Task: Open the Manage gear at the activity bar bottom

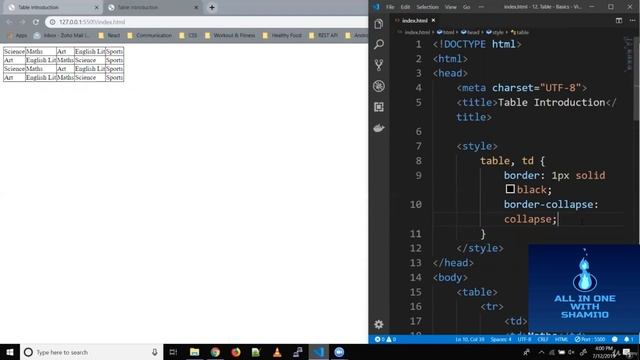Action: [x=379, y=324]
